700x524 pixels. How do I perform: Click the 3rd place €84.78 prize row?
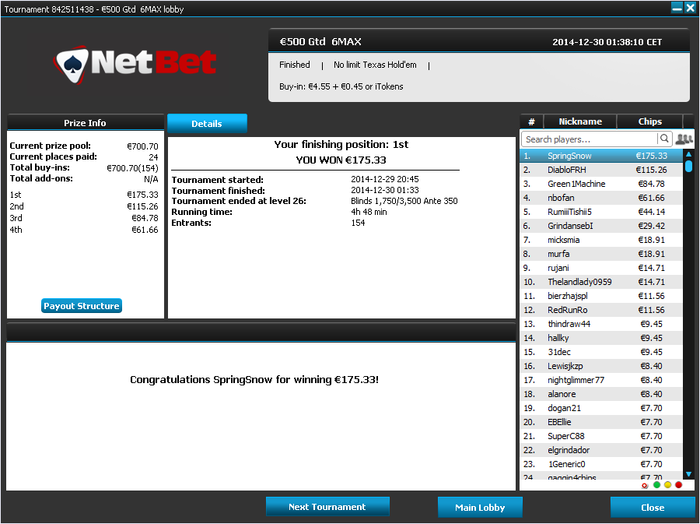[x=84, y=218]
